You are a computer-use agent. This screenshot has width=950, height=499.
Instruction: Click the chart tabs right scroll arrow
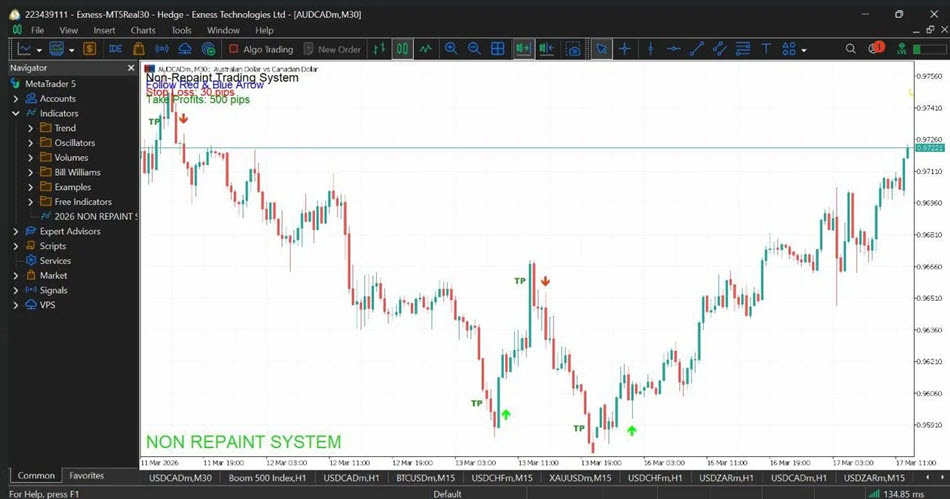pyautogui.click(x=942, y=478)
